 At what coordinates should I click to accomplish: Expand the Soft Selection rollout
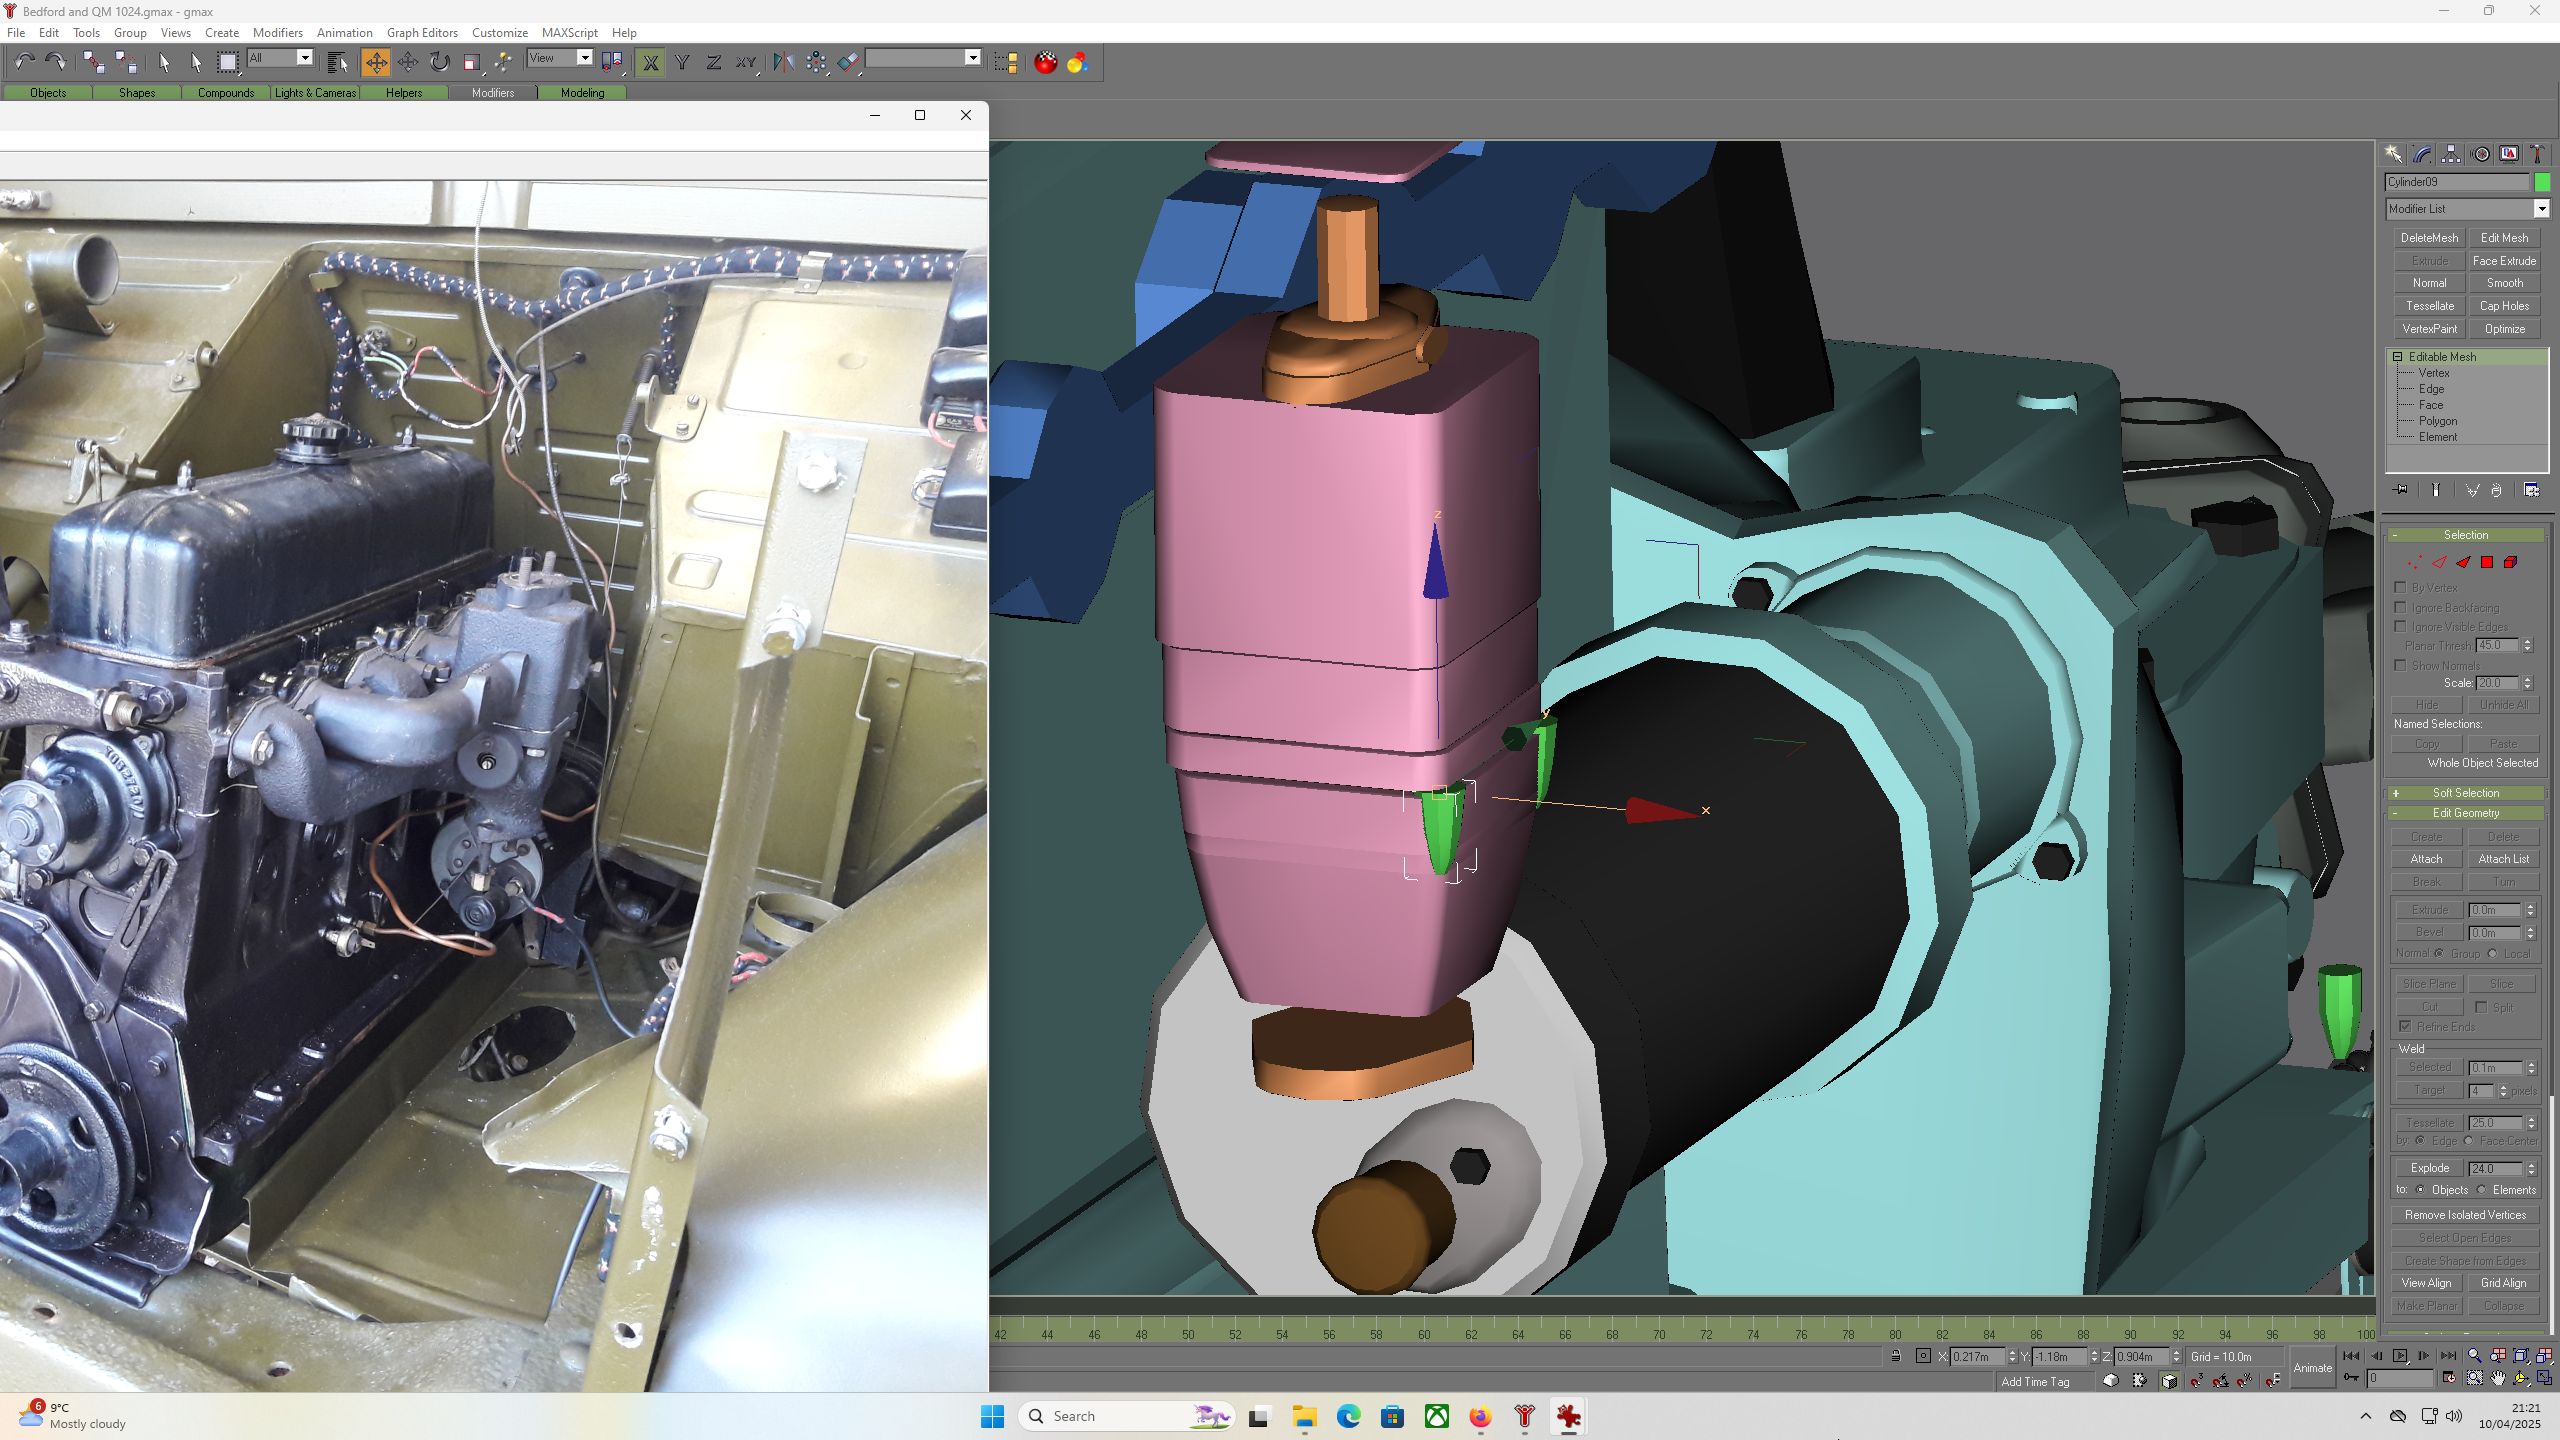coord(2466,793)
